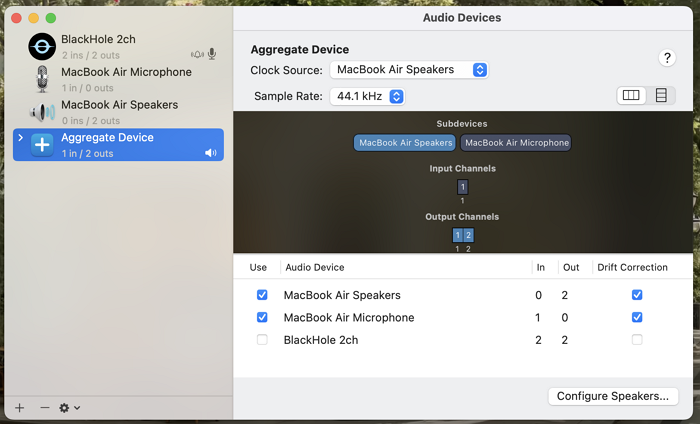Select the MacBook Air Speakers subdevice pill
Screen dimensions: 700x424
pyautogui.click(x=405, y=143)
